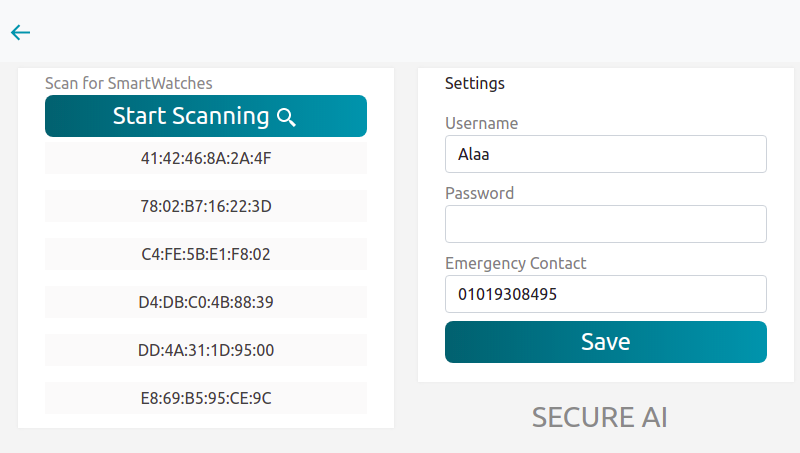
Task: Click the Settings heading
Action: (475, 83)
